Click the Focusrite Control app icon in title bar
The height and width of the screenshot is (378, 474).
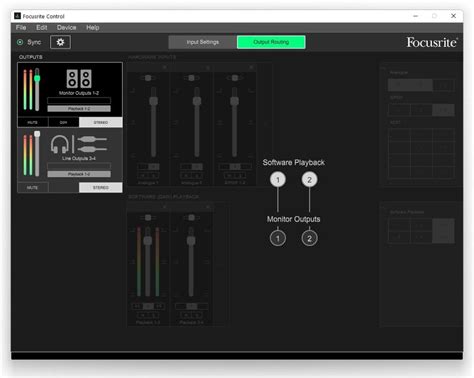coord(17,16)
